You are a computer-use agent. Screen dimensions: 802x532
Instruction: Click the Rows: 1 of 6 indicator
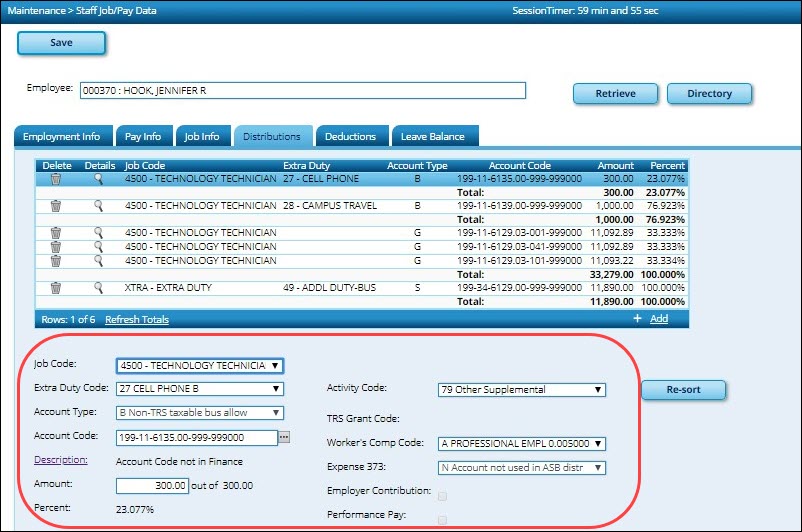click(69, 319)
